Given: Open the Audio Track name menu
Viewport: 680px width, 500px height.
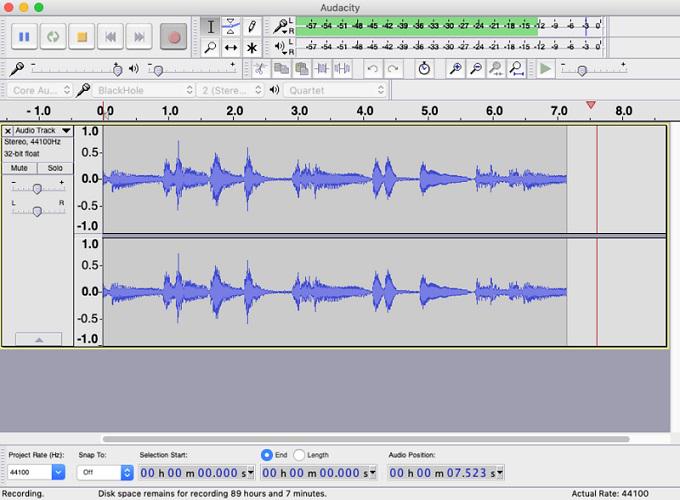Looking at the screenshot, I should click(42, 131).
